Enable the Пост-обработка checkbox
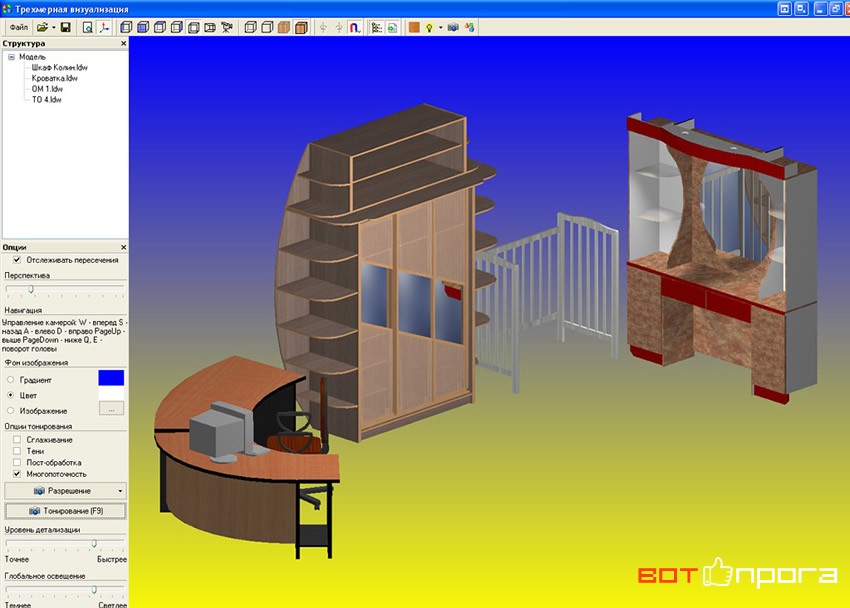Viewport: 850px width, 608px height. [17, 462]
